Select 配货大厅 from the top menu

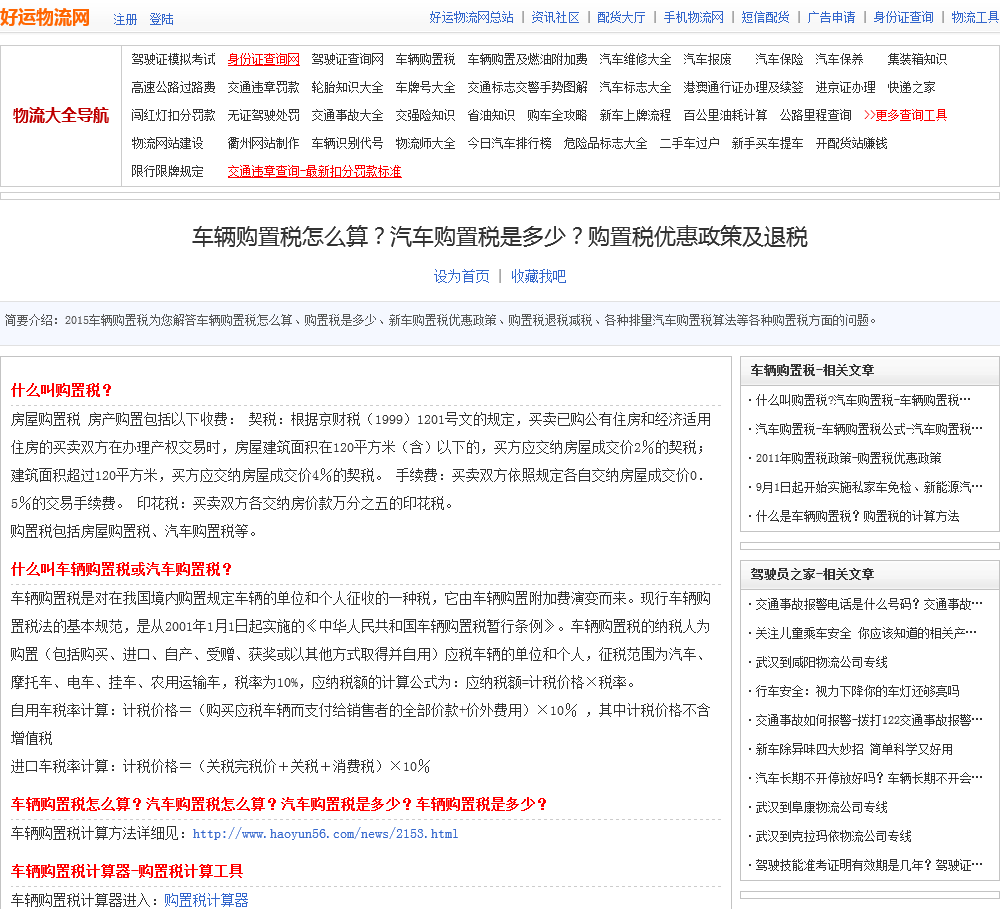pyautogui.click(x=621, y=17)
